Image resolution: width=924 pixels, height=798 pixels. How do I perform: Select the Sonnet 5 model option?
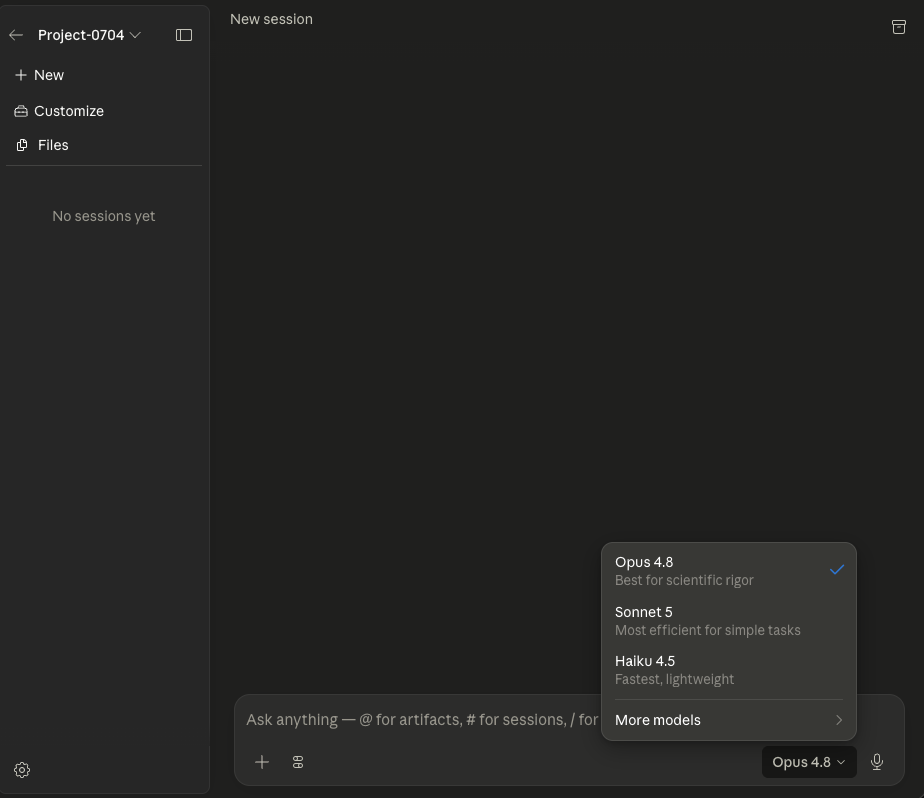(x=729, y=621)
